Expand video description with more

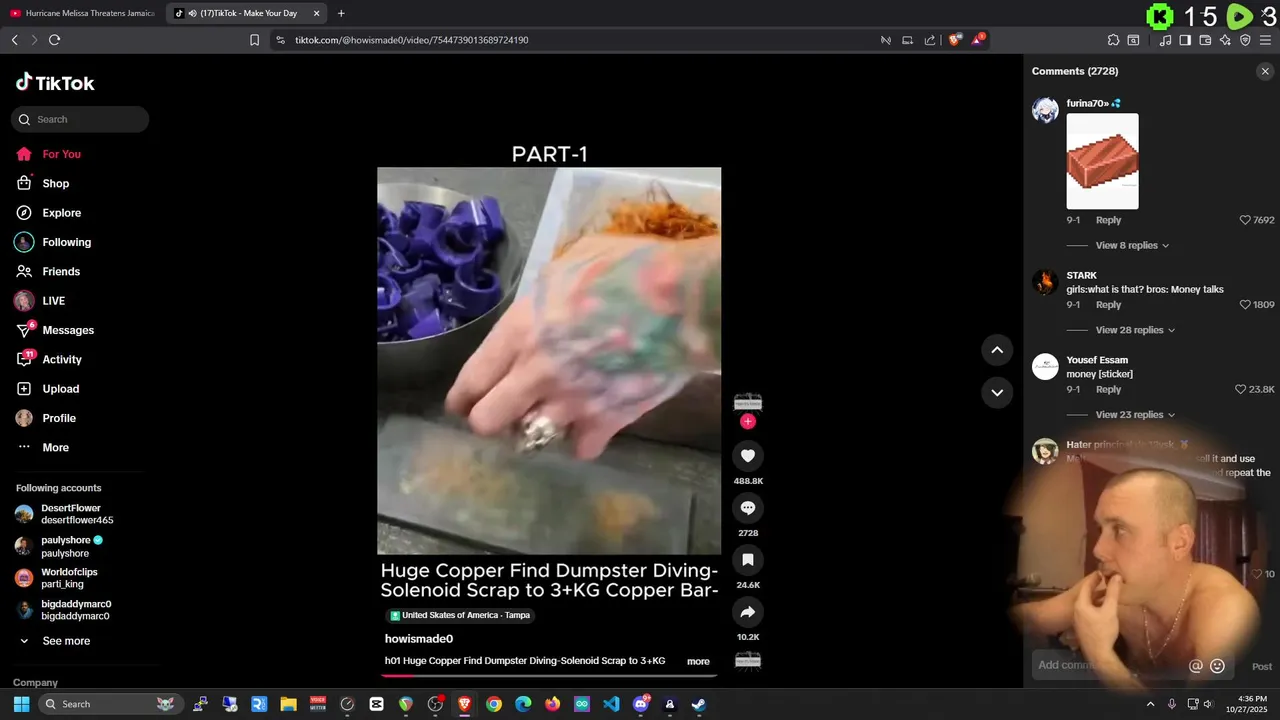coord(698,661)
